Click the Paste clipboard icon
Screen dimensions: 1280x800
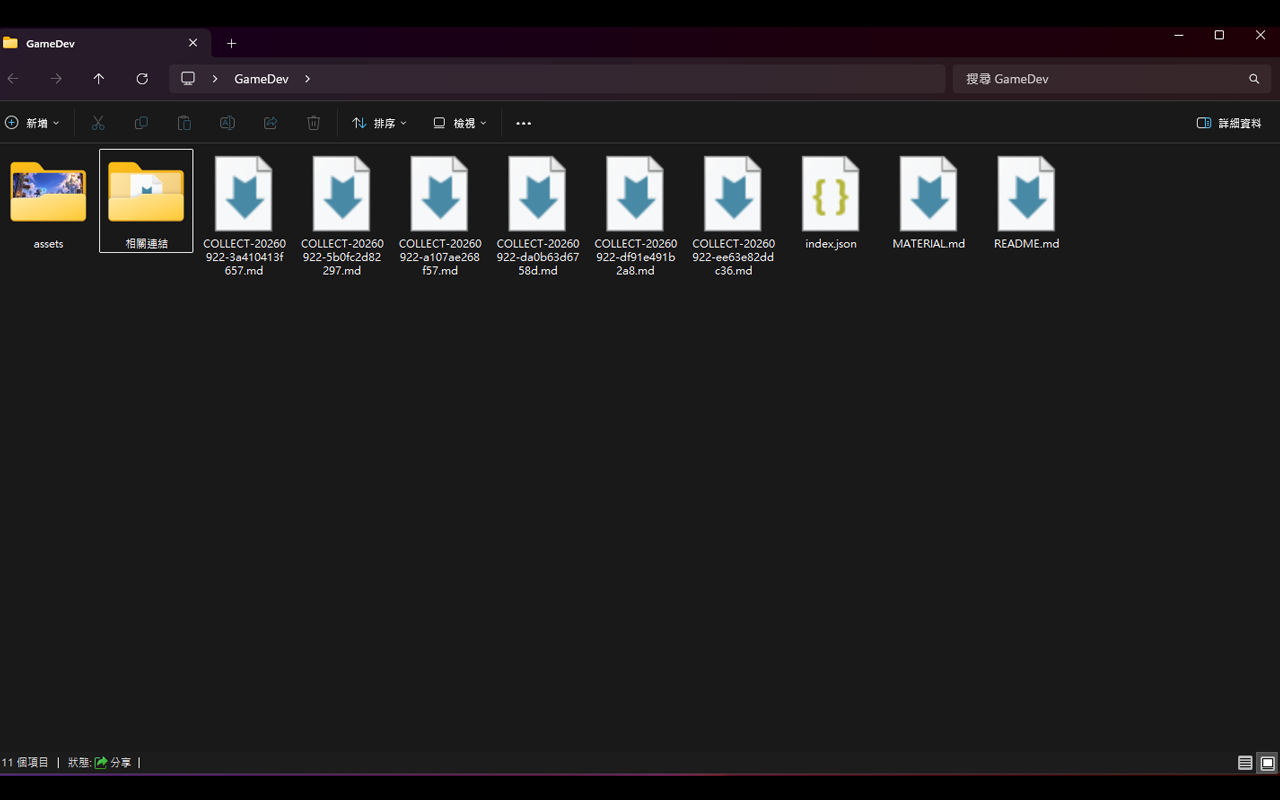point(184,123)
